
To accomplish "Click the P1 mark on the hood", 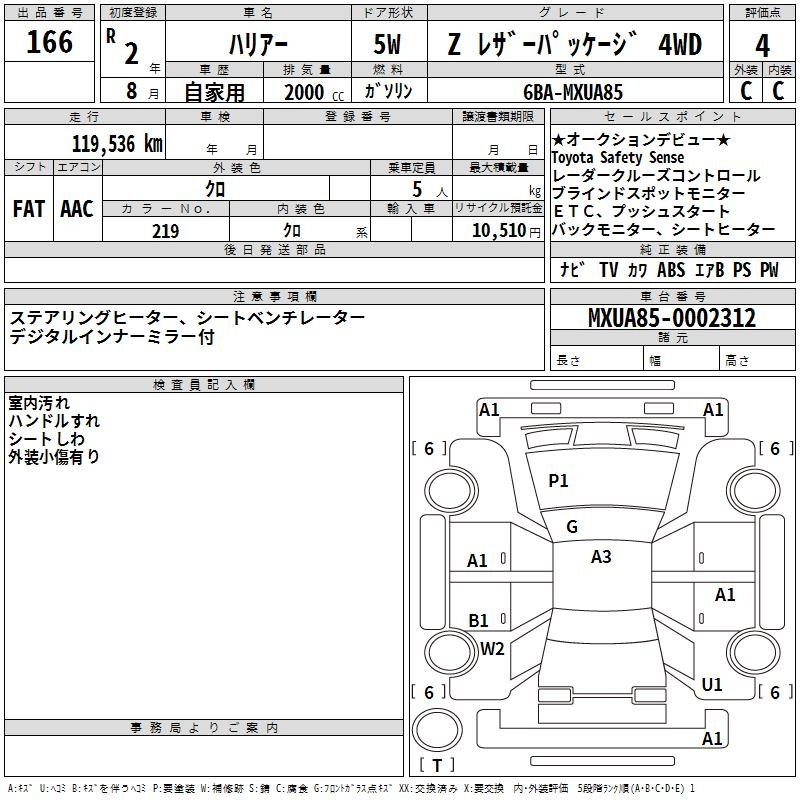I will pyautogui.click(x=558, y=481).
